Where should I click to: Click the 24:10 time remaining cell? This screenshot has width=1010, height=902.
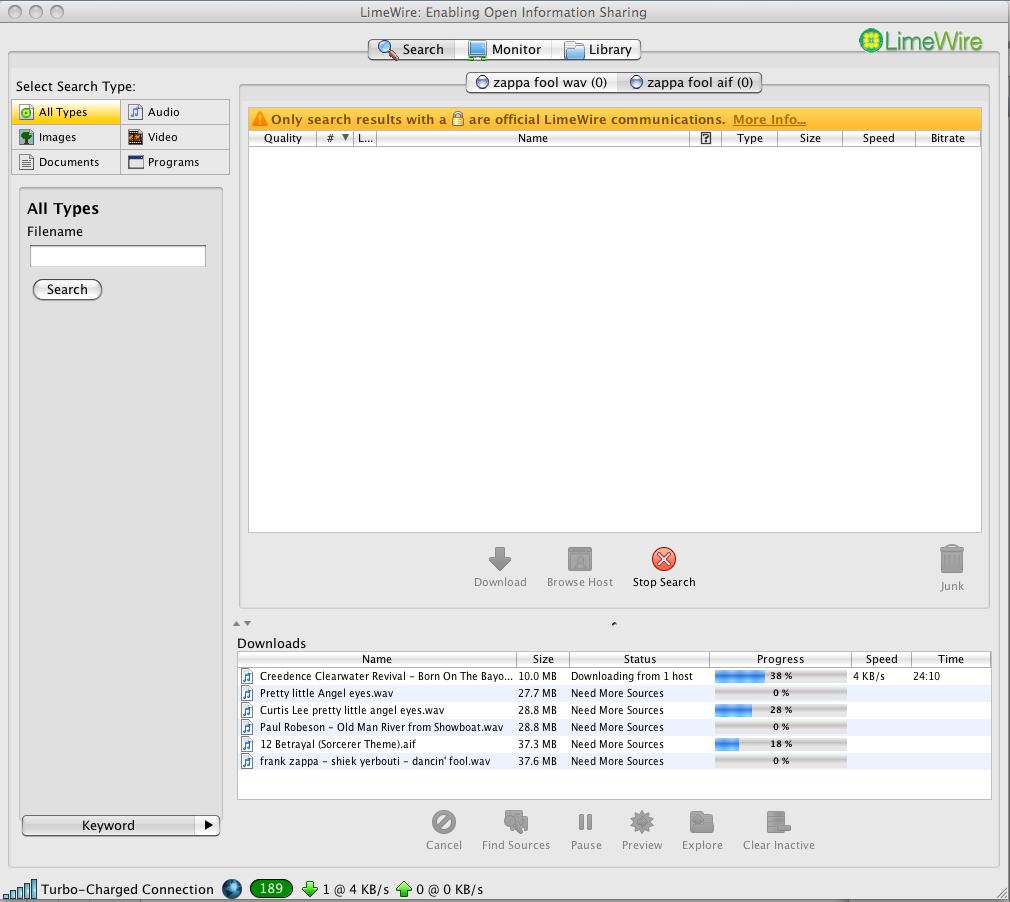click(926, 676)
